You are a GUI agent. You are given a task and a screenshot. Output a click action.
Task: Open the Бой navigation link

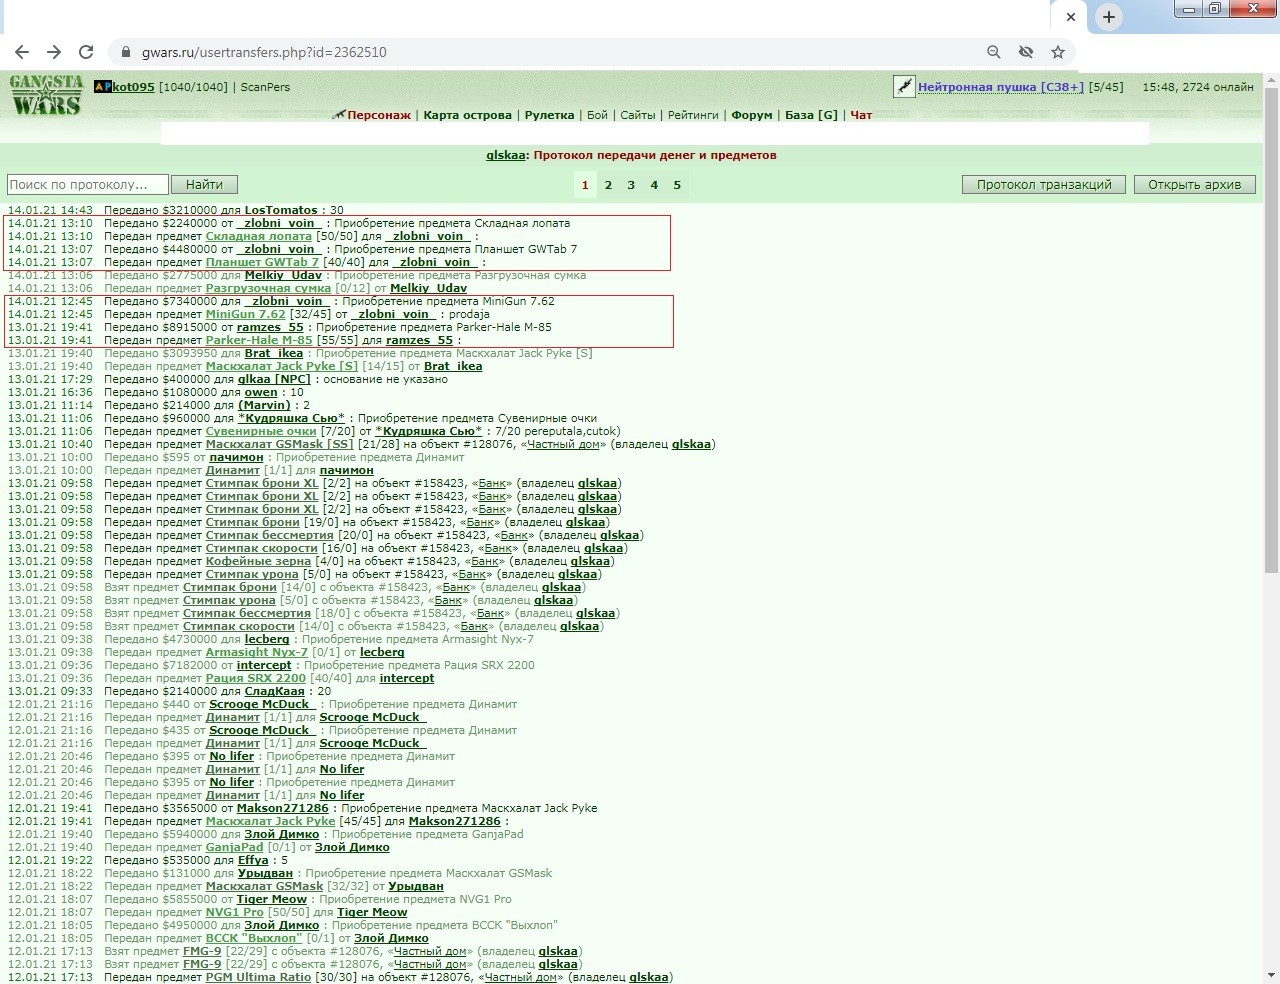[x=597, y=115]
